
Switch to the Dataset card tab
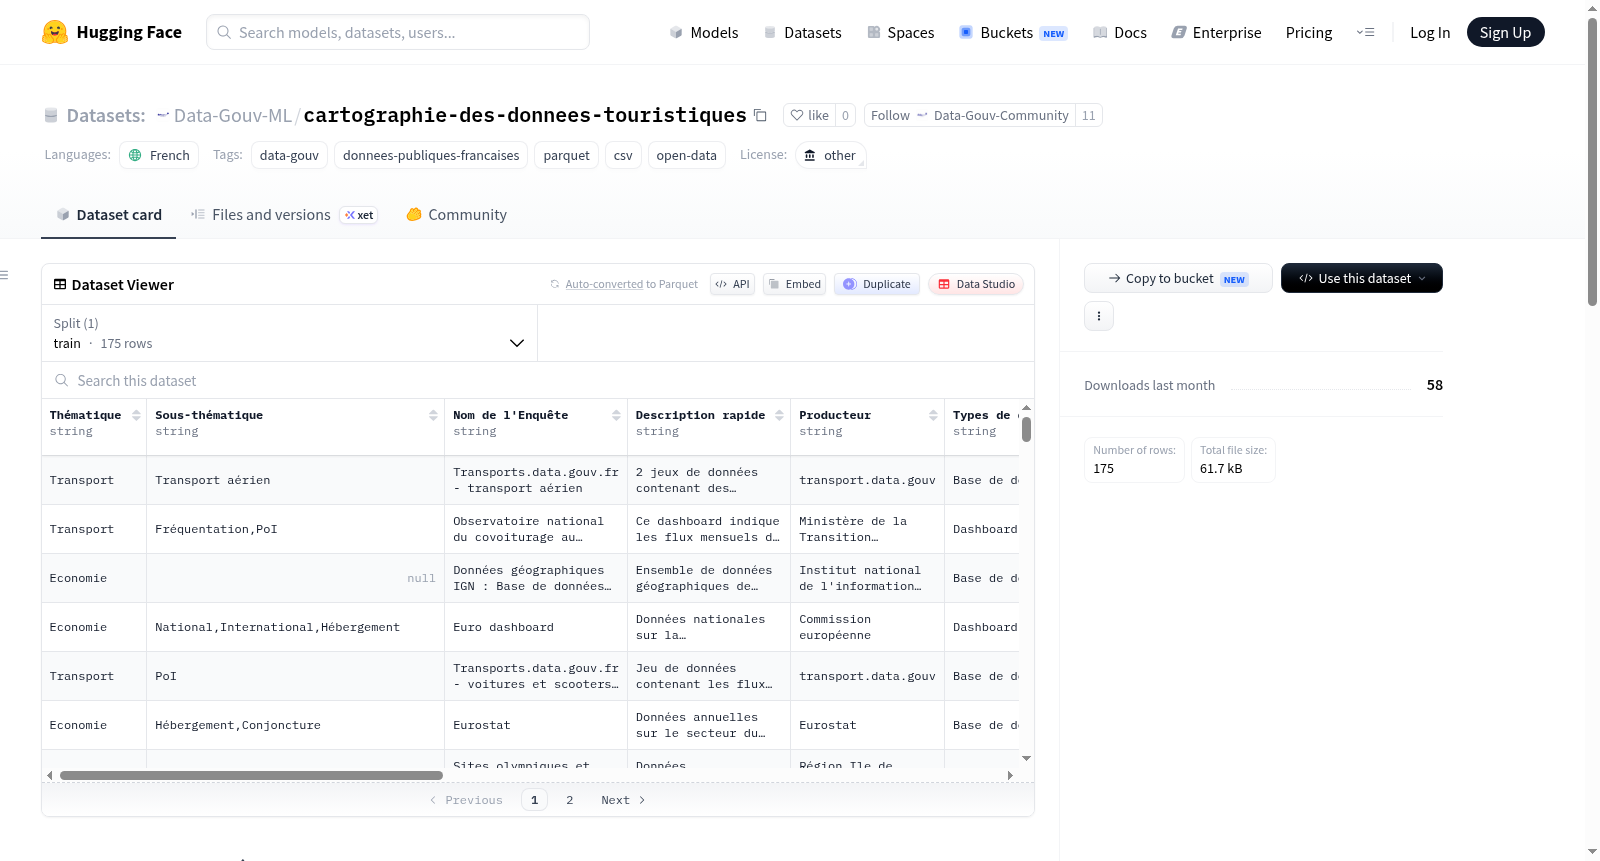pyautogui.click(x=109, y=214)
